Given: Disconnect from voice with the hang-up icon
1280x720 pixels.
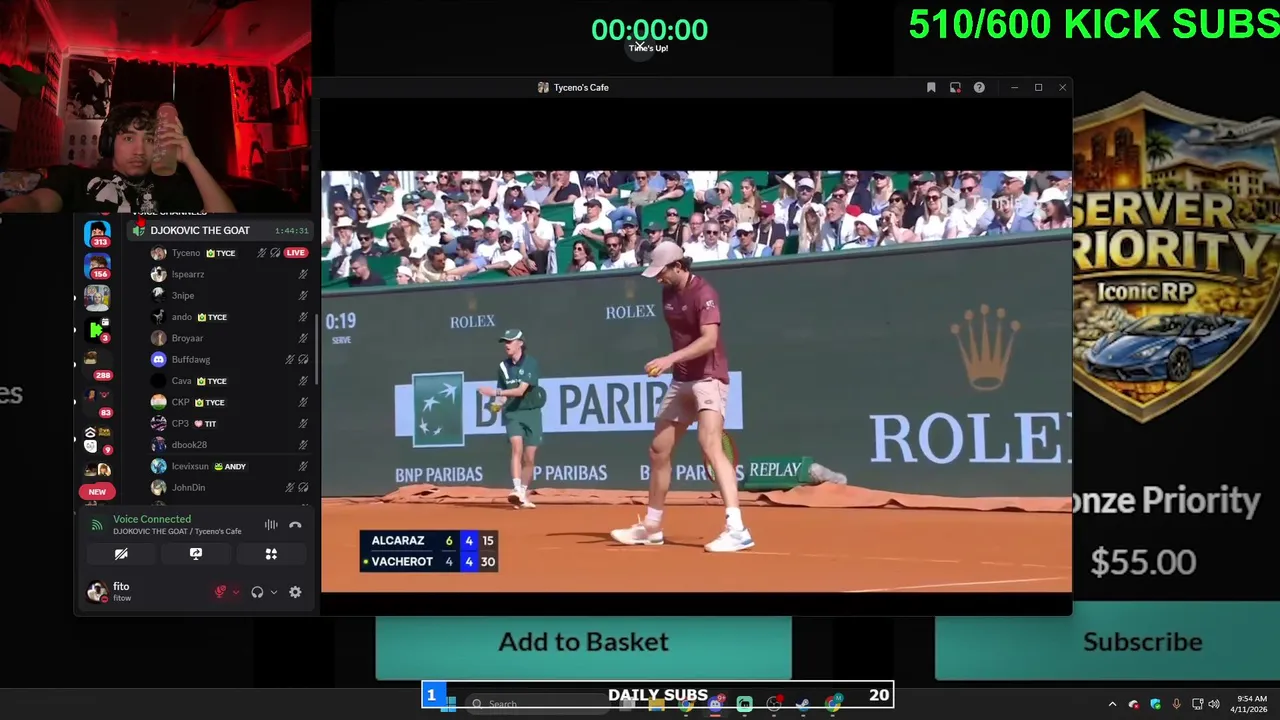Looking at the screenshot, I should [x=295, y=525].
